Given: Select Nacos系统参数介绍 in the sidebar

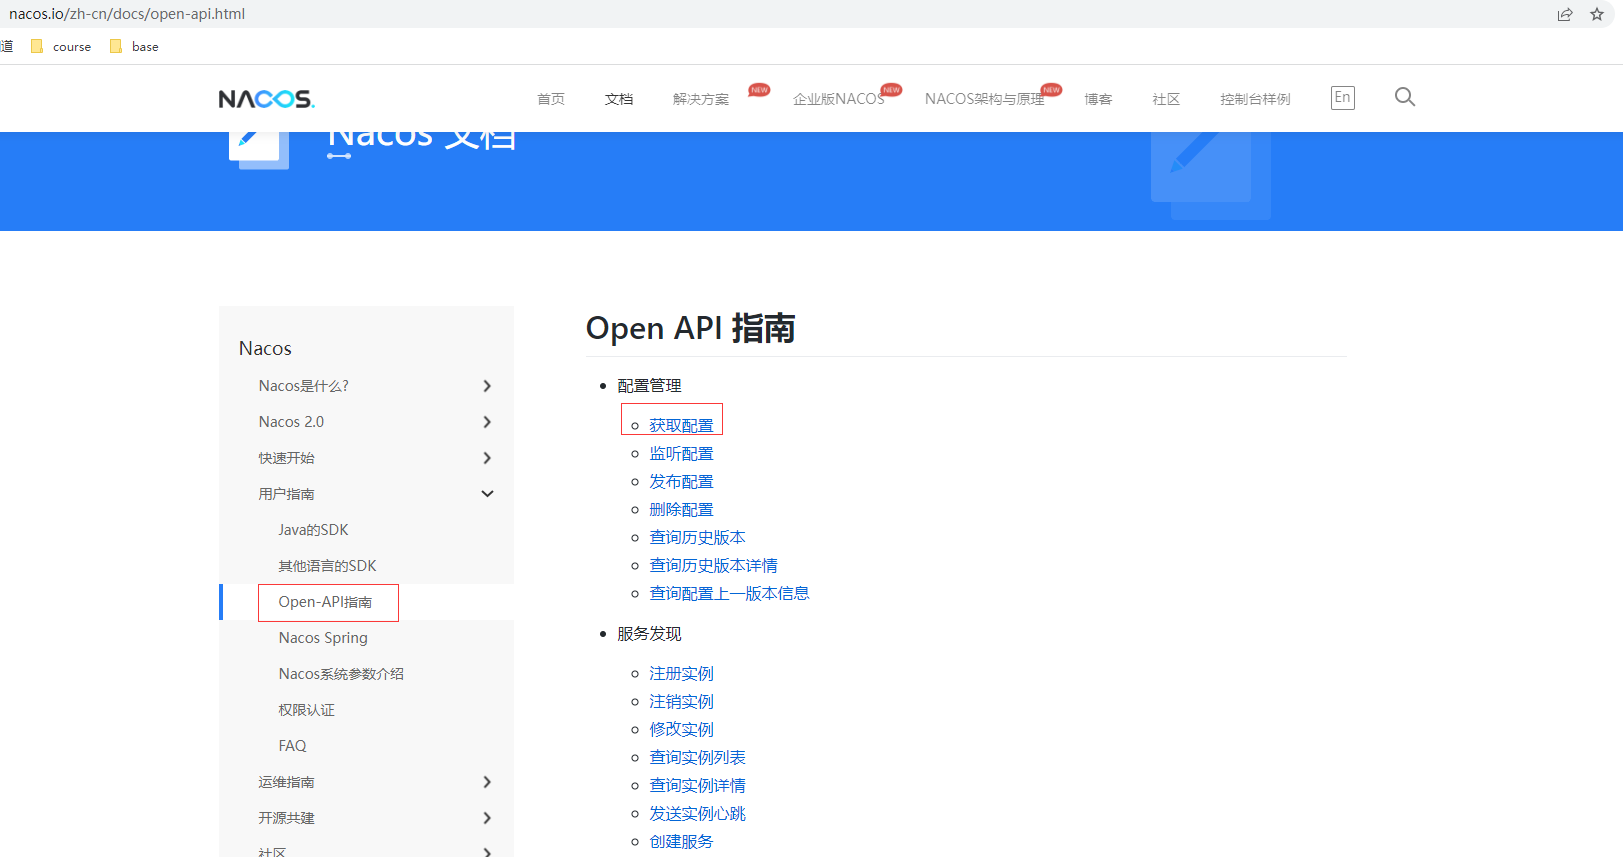Looking at the screenshot, I should pyautogui.click(x=341, y=674).
